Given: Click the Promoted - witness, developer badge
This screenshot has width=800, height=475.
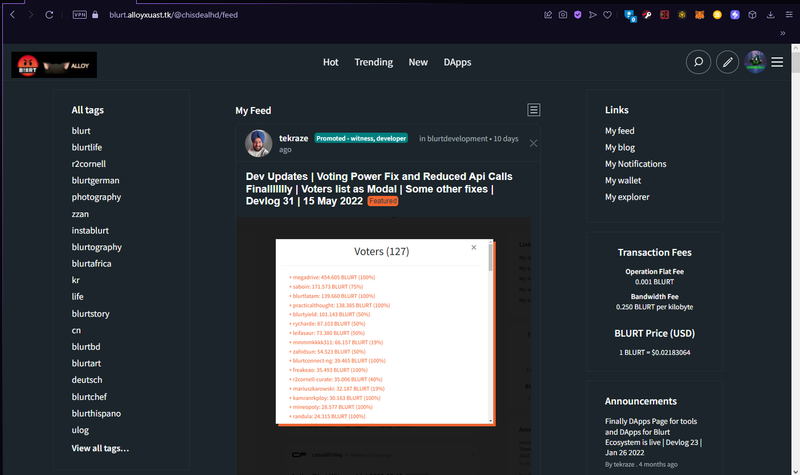Looking at the screenshot, I should point(361,138).
